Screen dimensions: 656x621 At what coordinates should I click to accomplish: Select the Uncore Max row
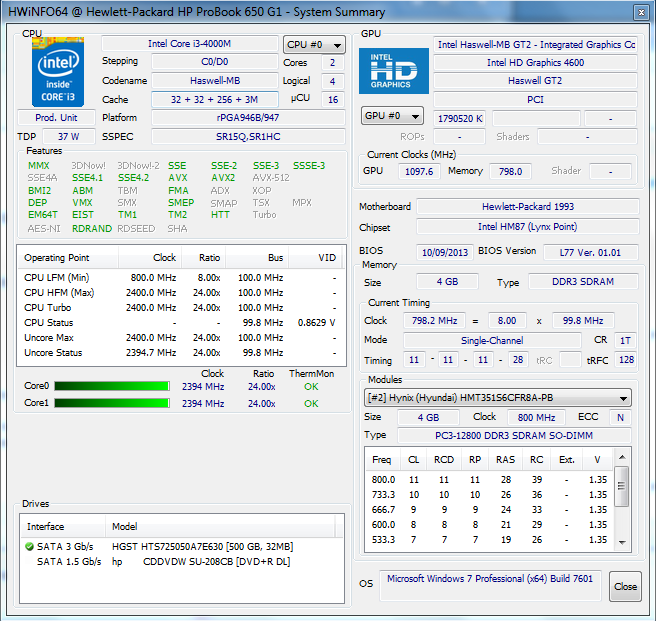[181, 338]
